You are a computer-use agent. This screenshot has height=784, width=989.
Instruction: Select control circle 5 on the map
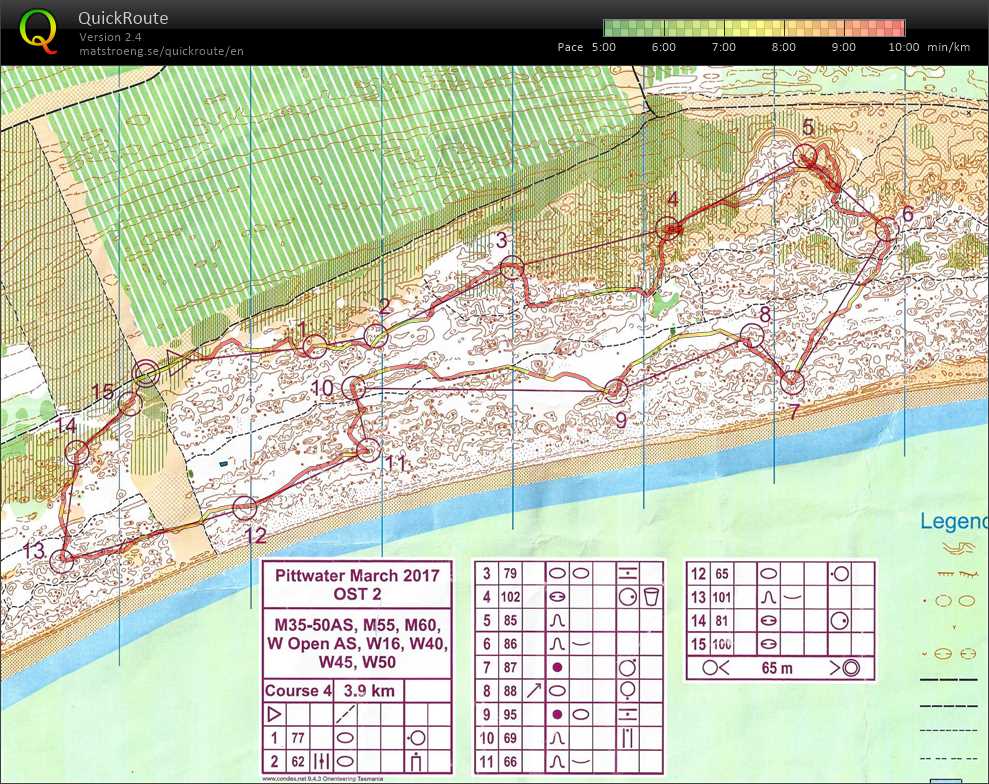pyautogui.click(x=805, y=155)
